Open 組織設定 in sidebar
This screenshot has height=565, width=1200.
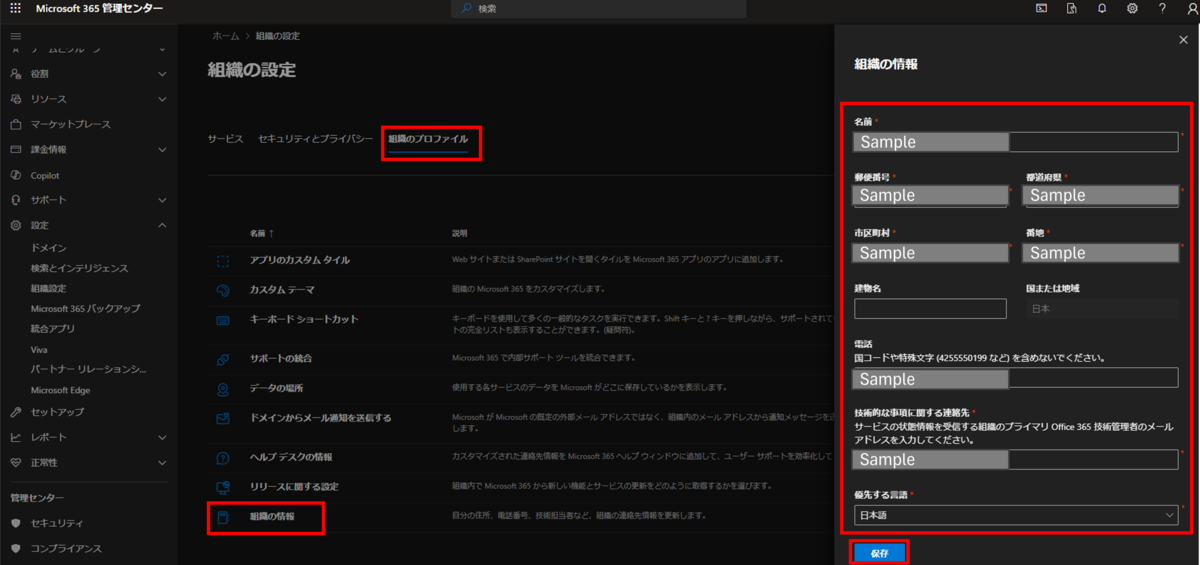pyautogui.click(x=48, y=288)
